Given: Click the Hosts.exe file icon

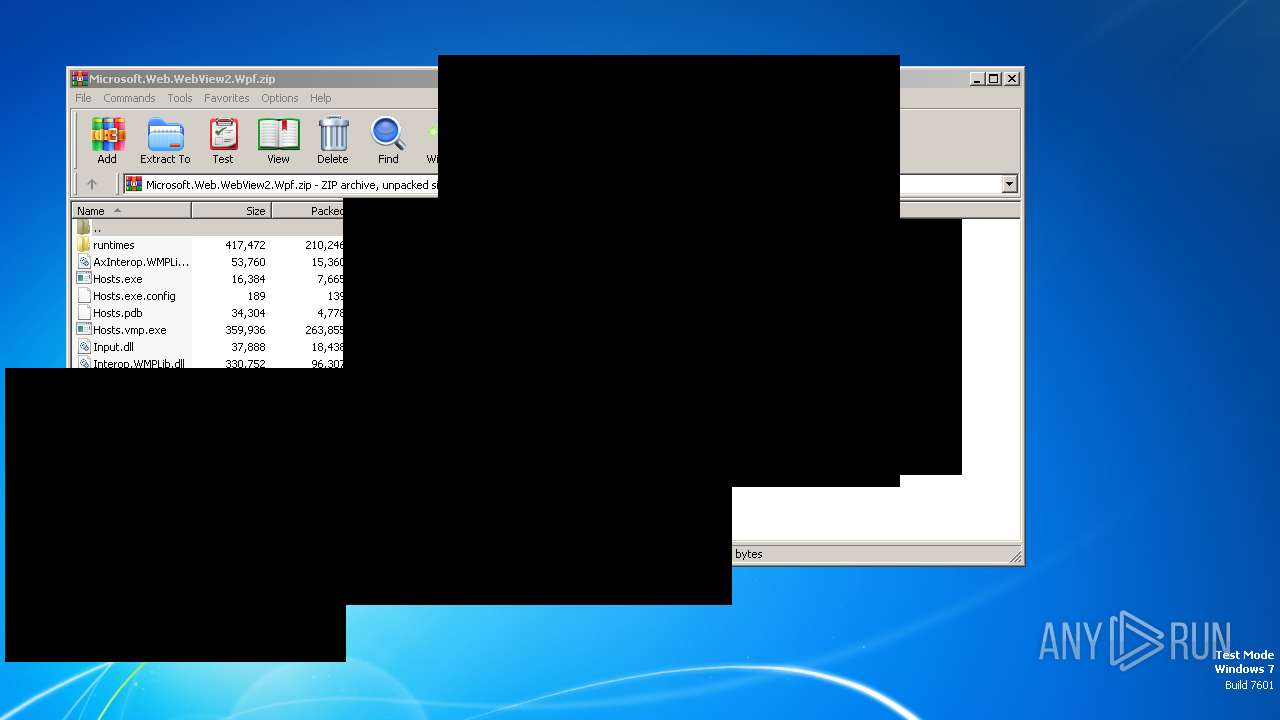Looking at the screenshot, I should click(84, 279).
